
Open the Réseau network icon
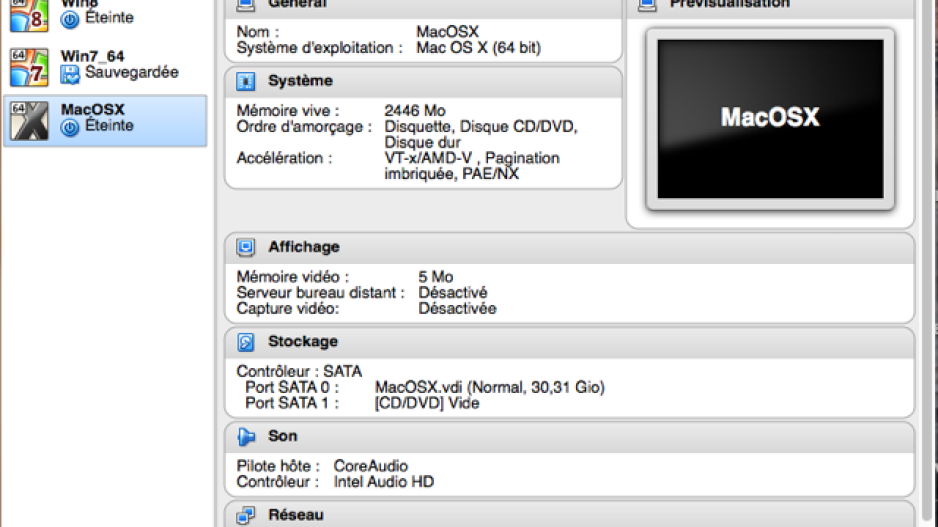(x=245, y=515)
